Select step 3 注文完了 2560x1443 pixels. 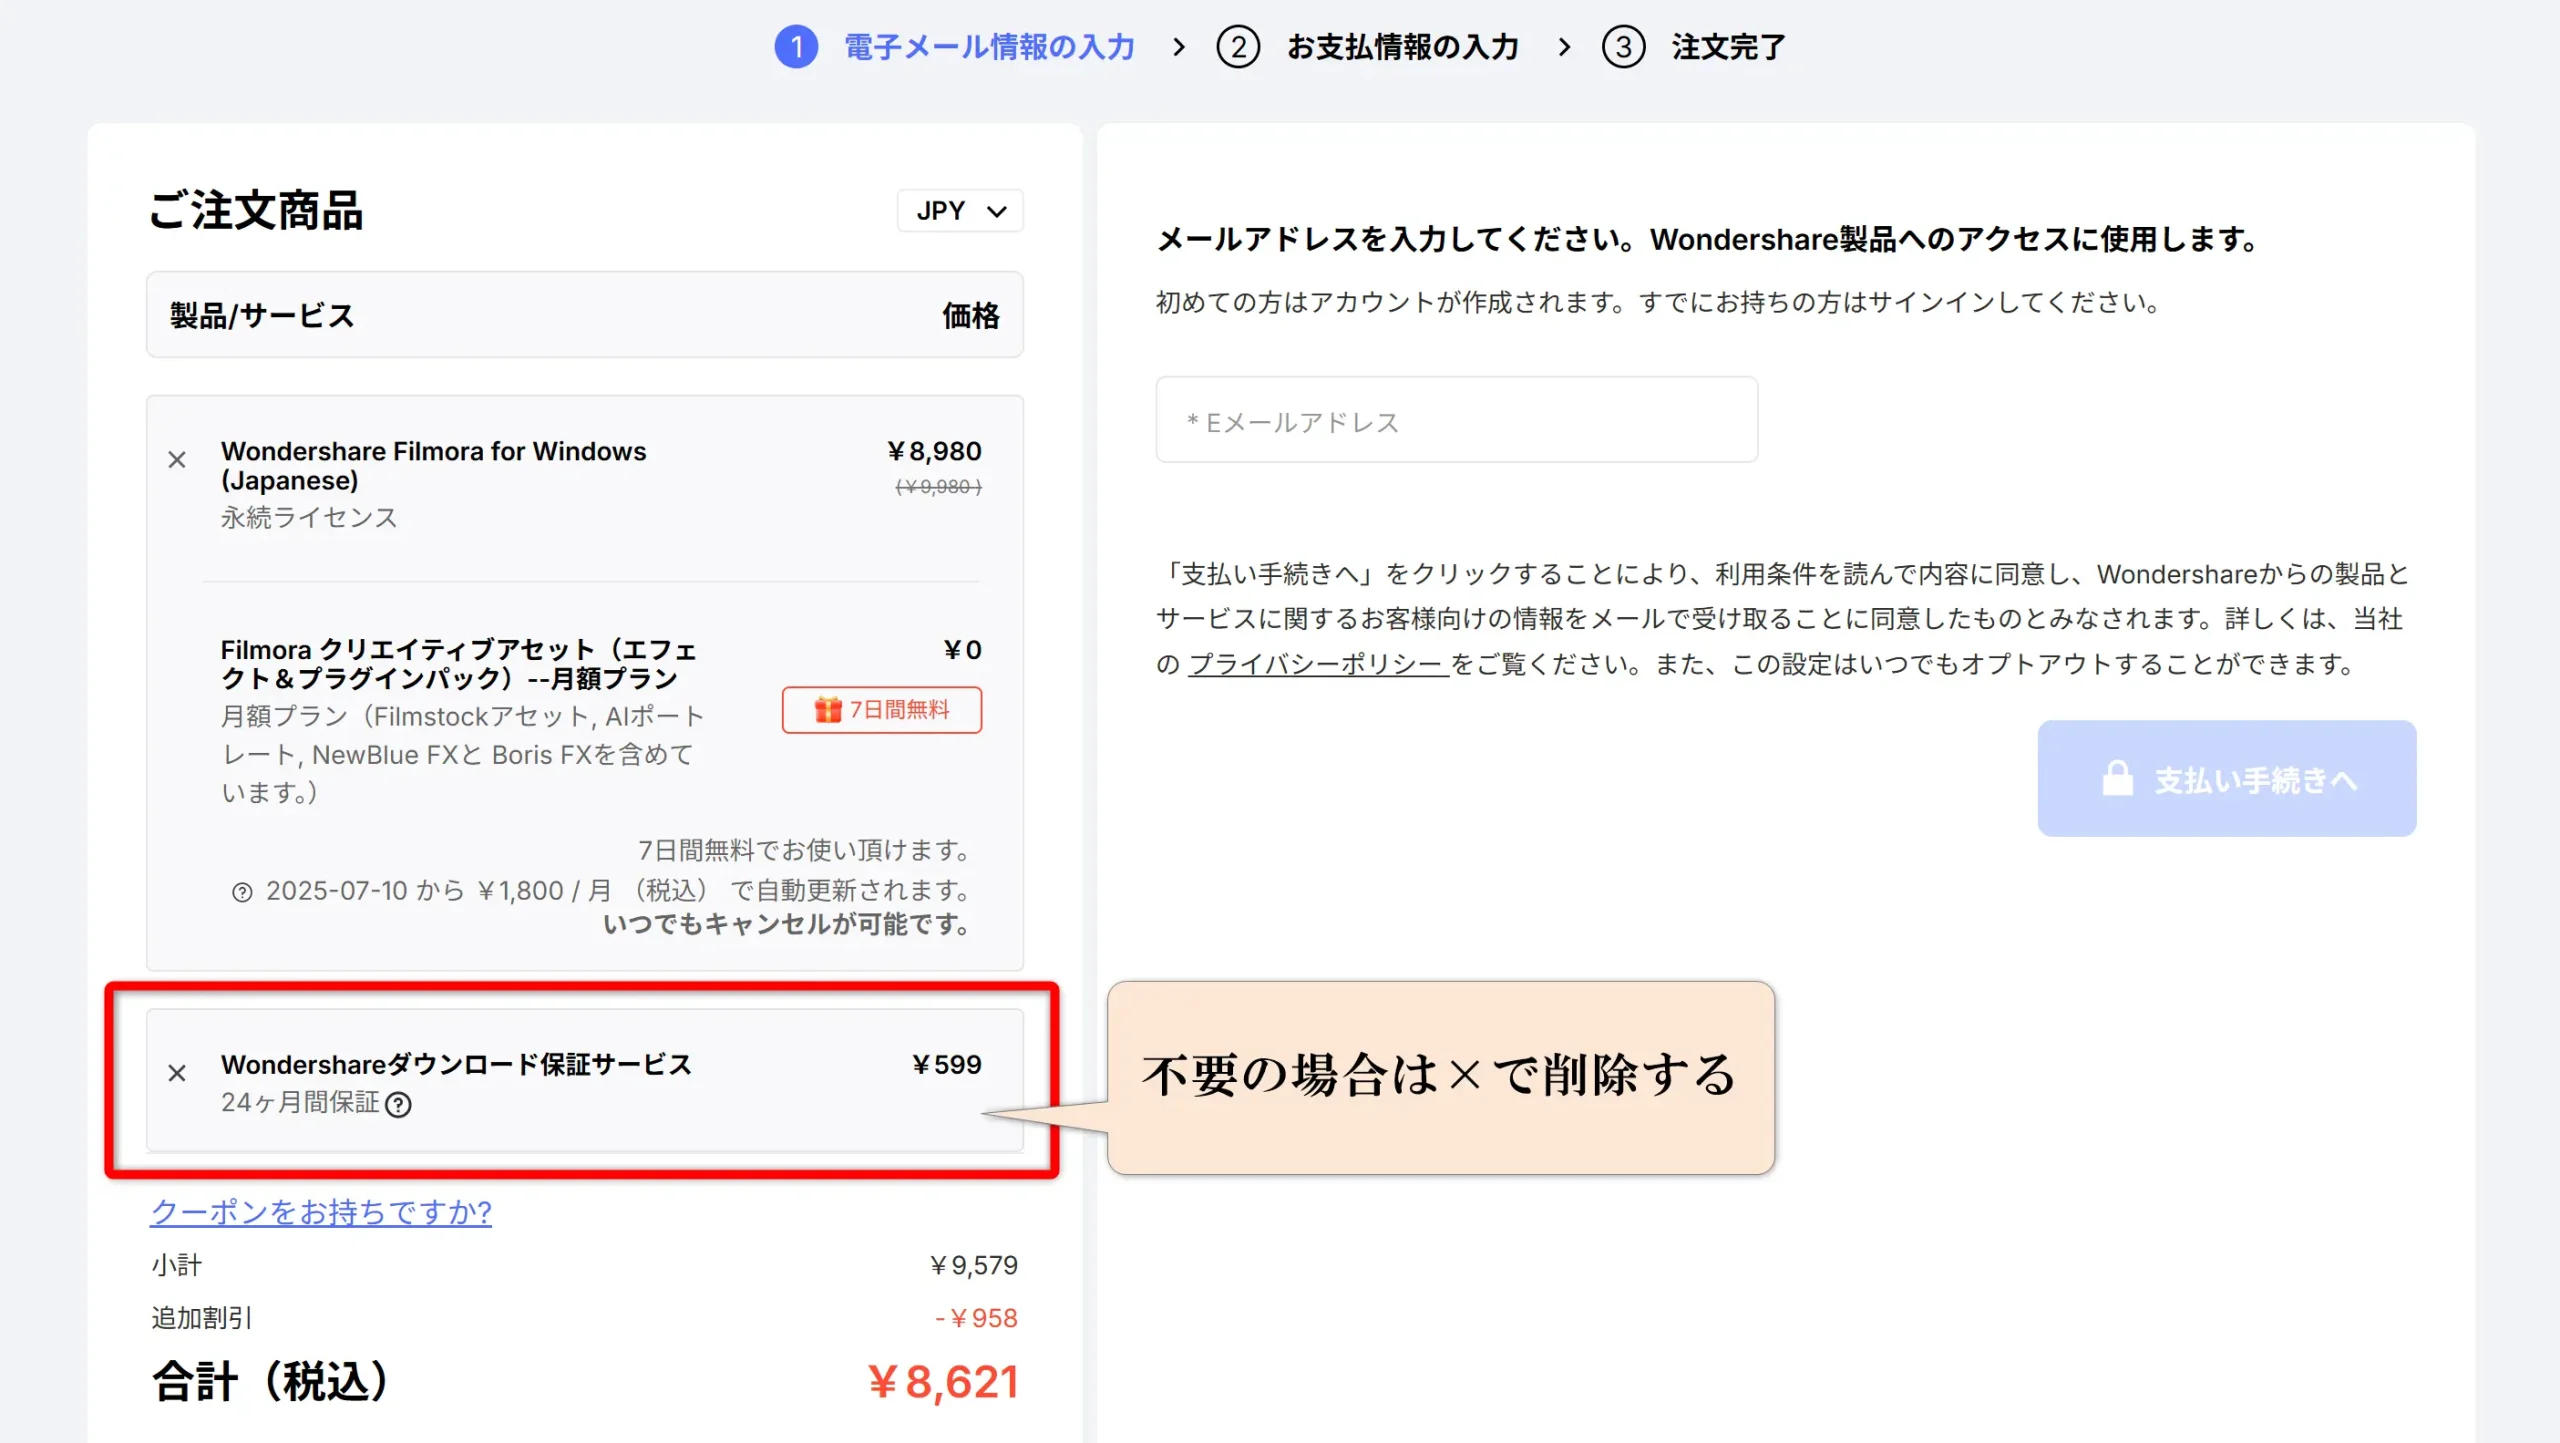click(x=1693, y=47)
